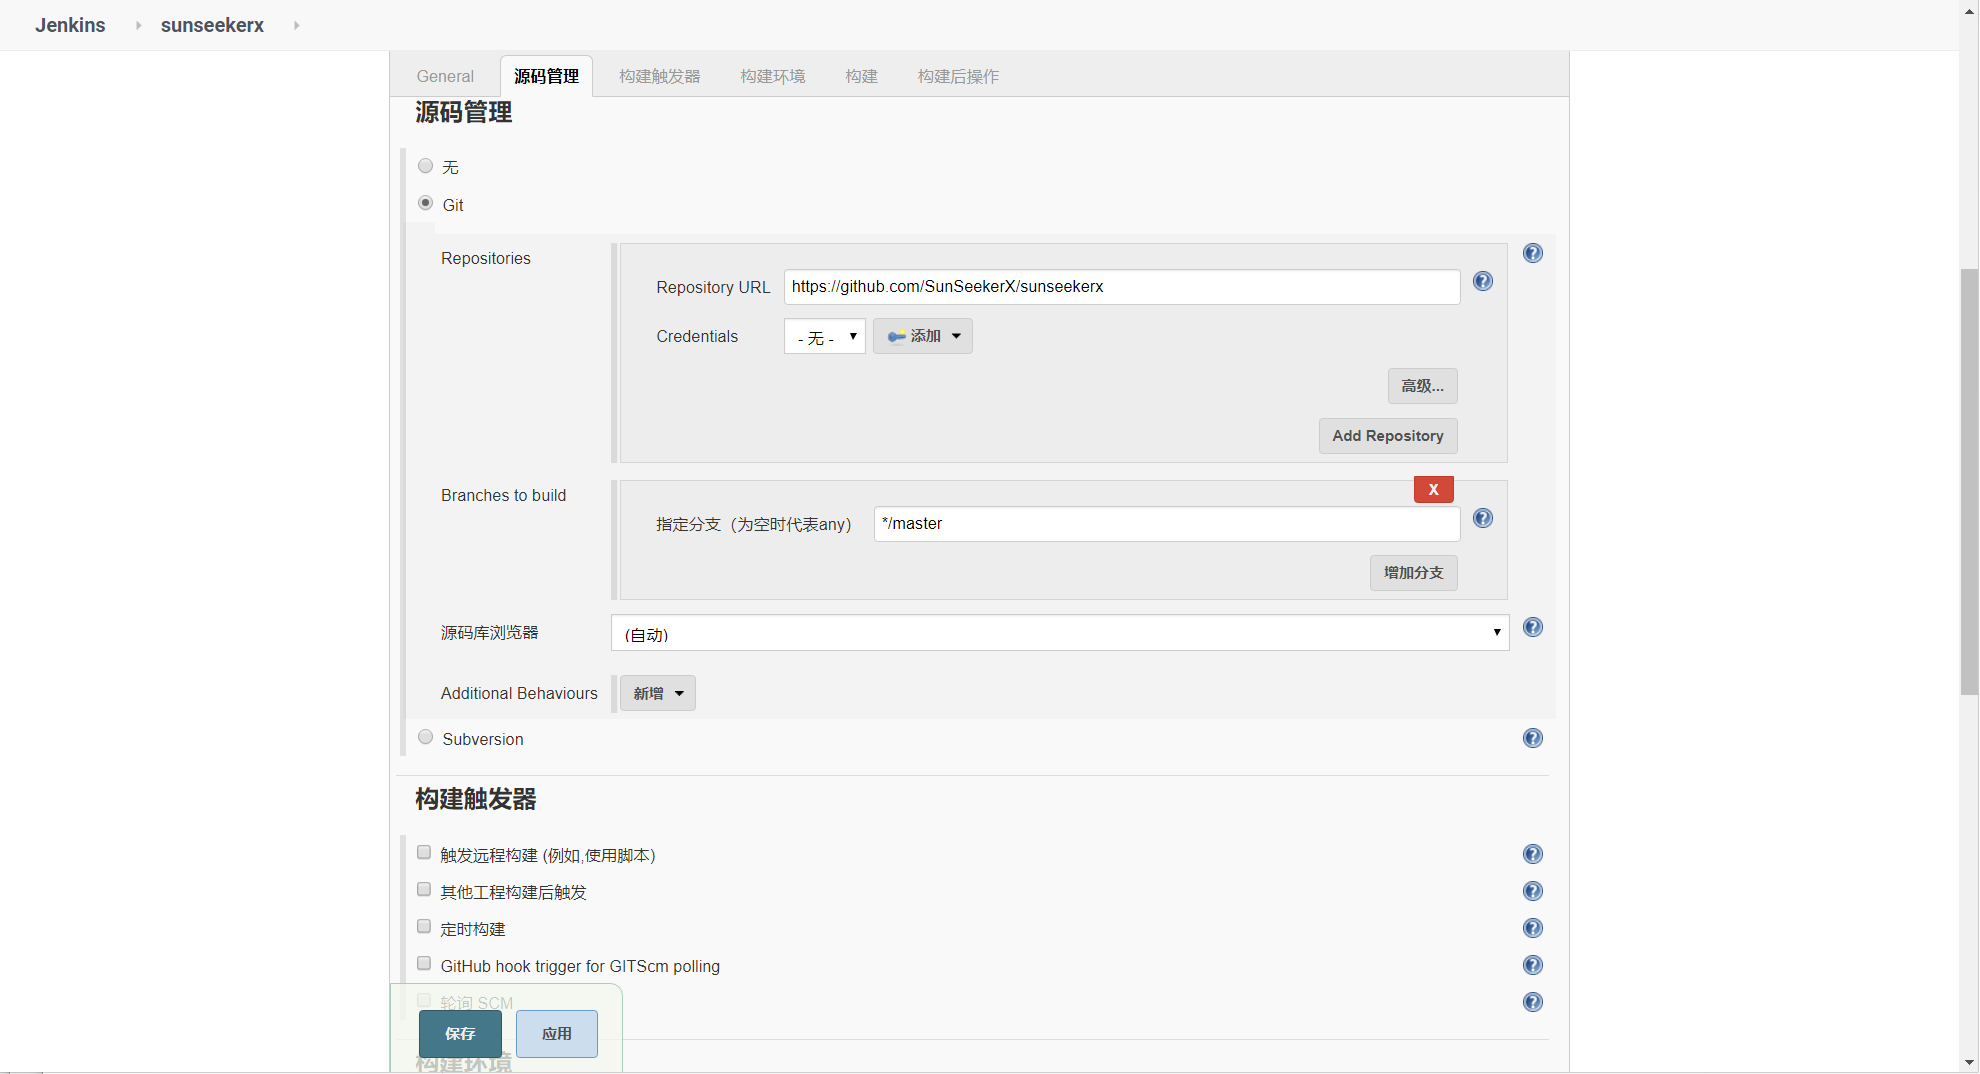Show help for 定时构建 option
Viewport: 1980px width, 1074px height.
click(1532, 928)
